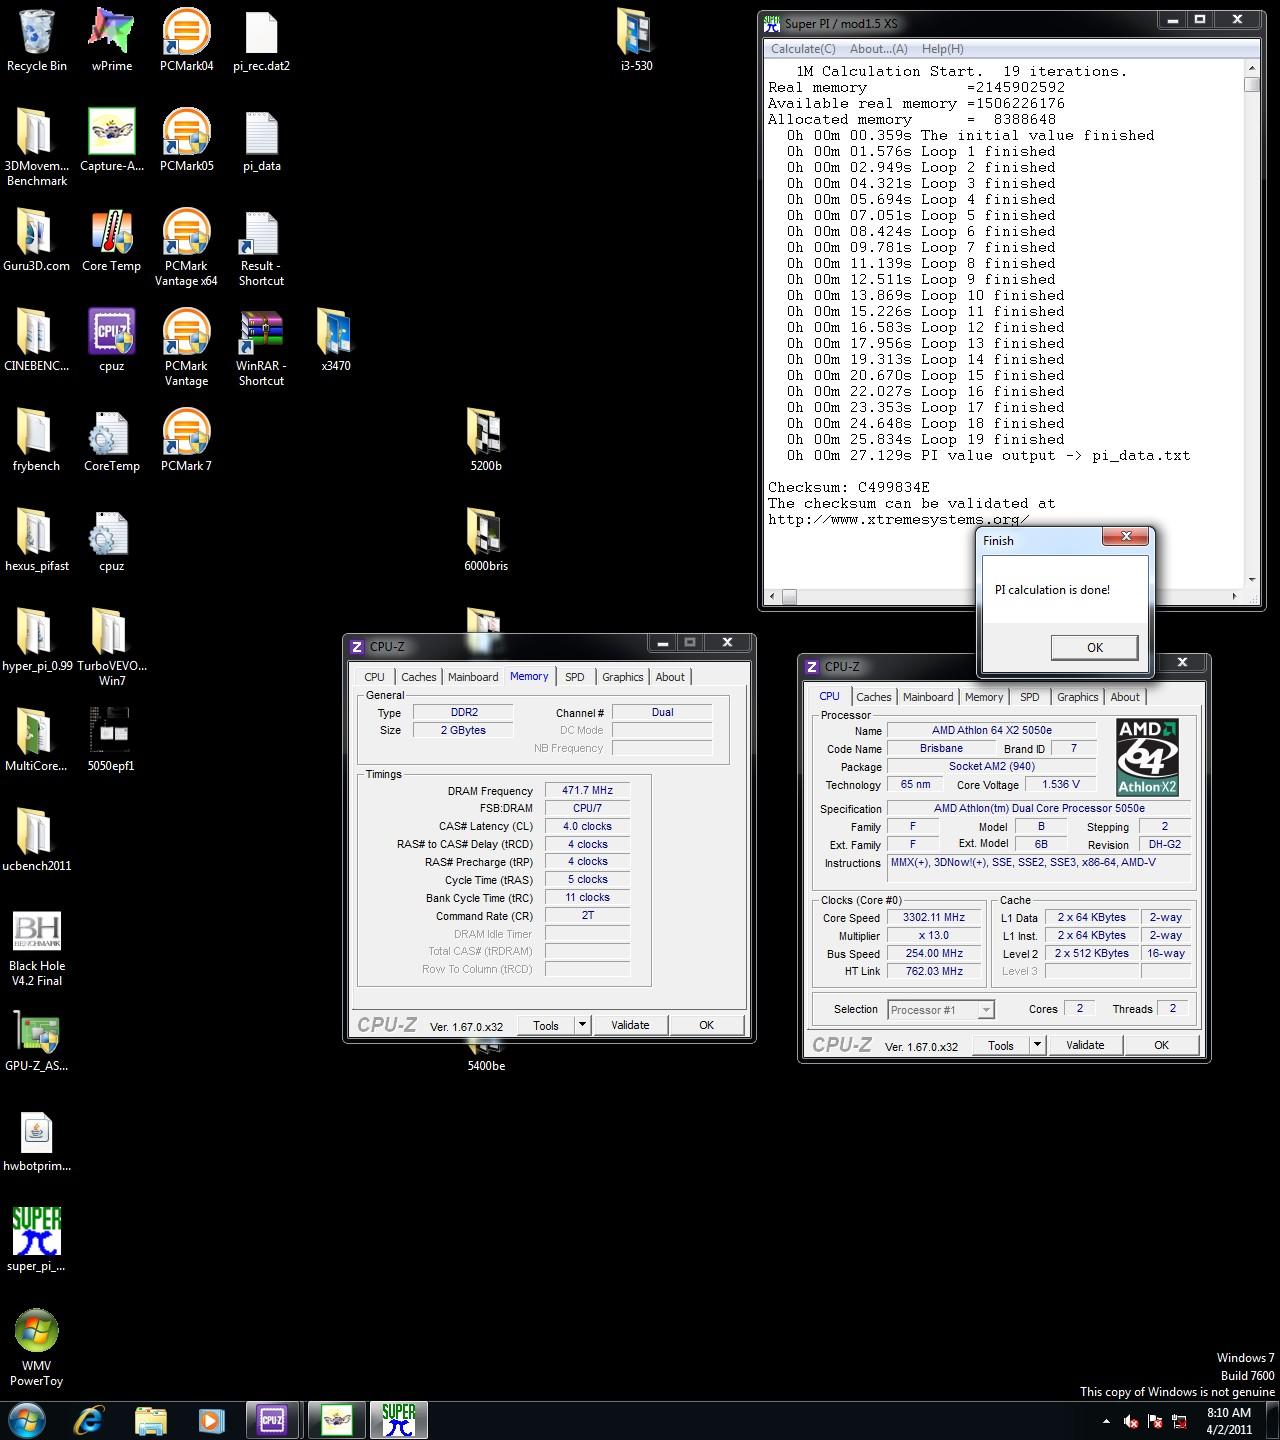Launch the Core Temp thermometer icon
The image size is (1280, 1440).
pos(111,240)
